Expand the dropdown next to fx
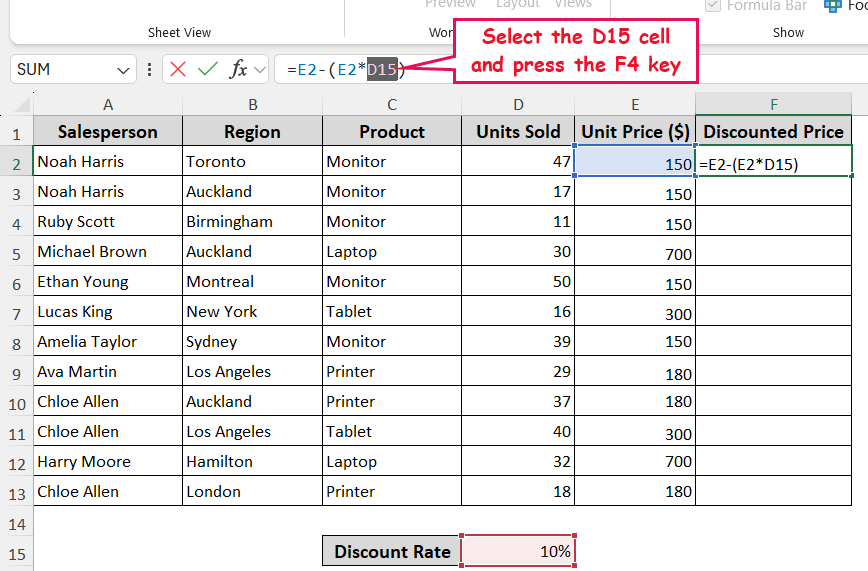868x571 pixels. [260, 70]
